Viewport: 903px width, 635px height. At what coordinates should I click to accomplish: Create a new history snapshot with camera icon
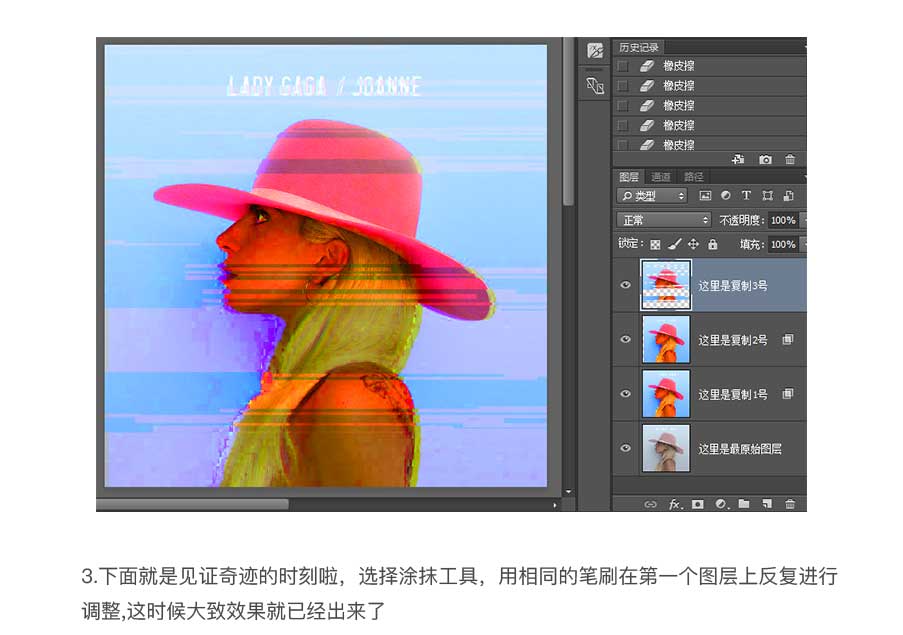(x=765, y=159)
